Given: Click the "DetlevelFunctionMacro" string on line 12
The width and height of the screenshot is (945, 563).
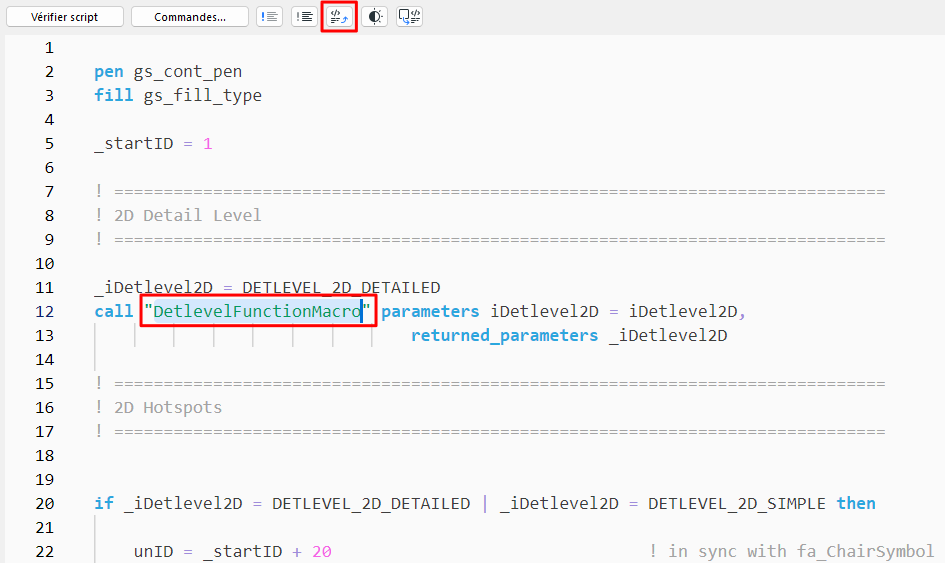Looking at the screenshot, I should tap(257, 311).
